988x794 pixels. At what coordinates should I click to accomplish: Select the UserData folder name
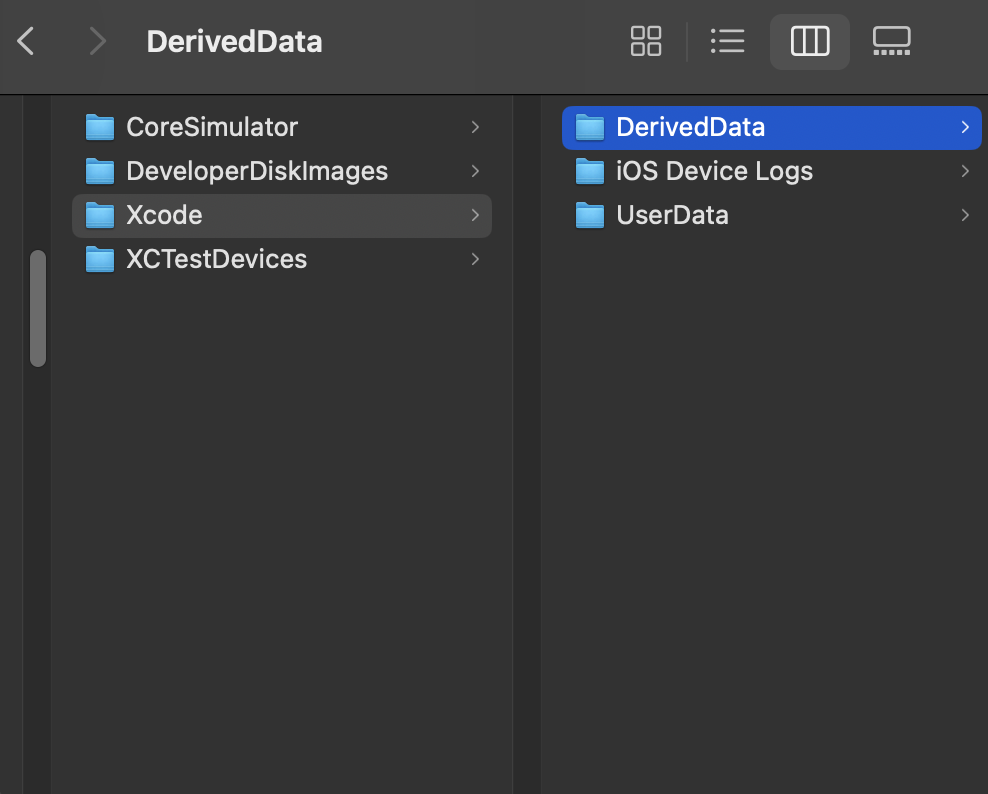tap(672, 216)
